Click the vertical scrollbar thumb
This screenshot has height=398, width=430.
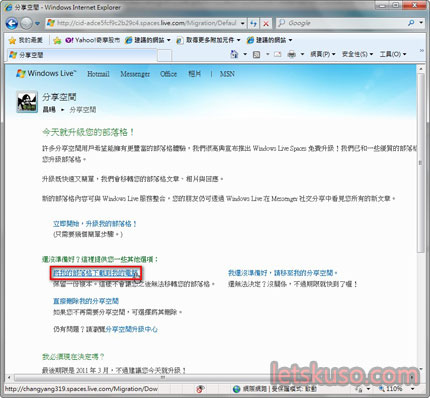421,163
